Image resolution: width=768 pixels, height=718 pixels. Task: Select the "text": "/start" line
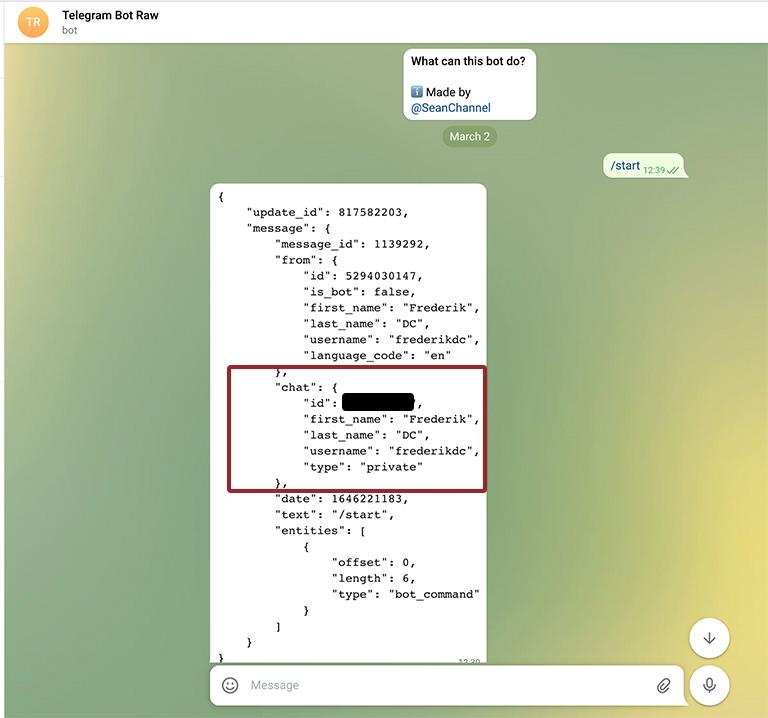pos(335,515)
